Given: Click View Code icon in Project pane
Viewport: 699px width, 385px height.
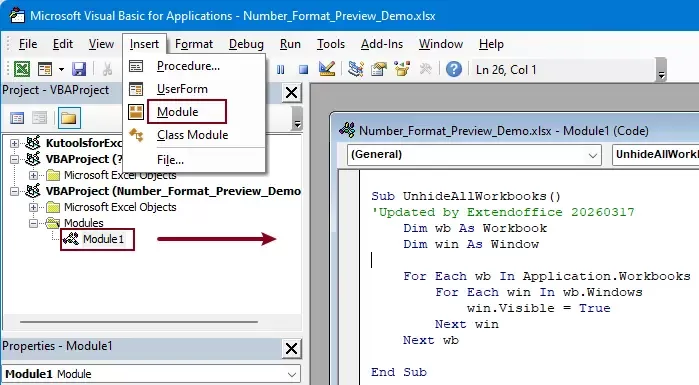Looking at the screenshot, I should click(x=17, y=118).
